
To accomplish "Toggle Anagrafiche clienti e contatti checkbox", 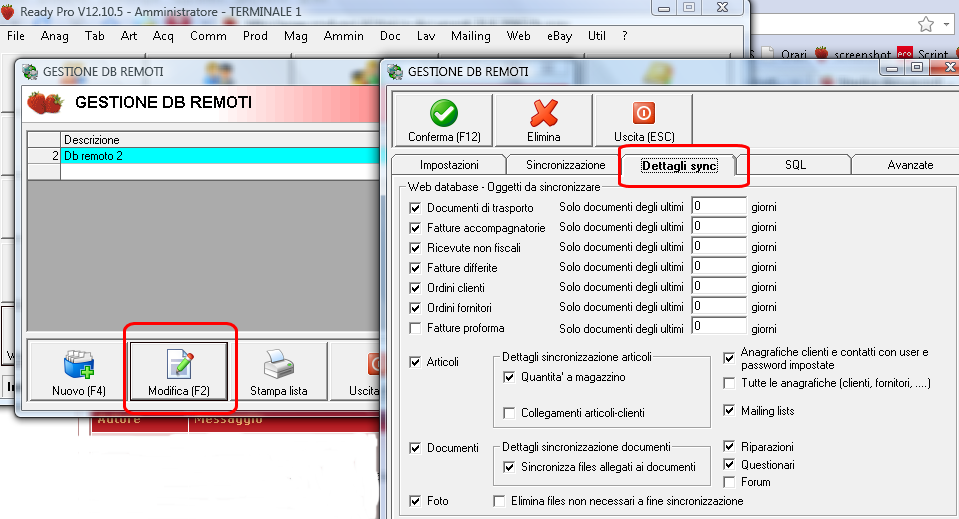I will coord(729,358).
